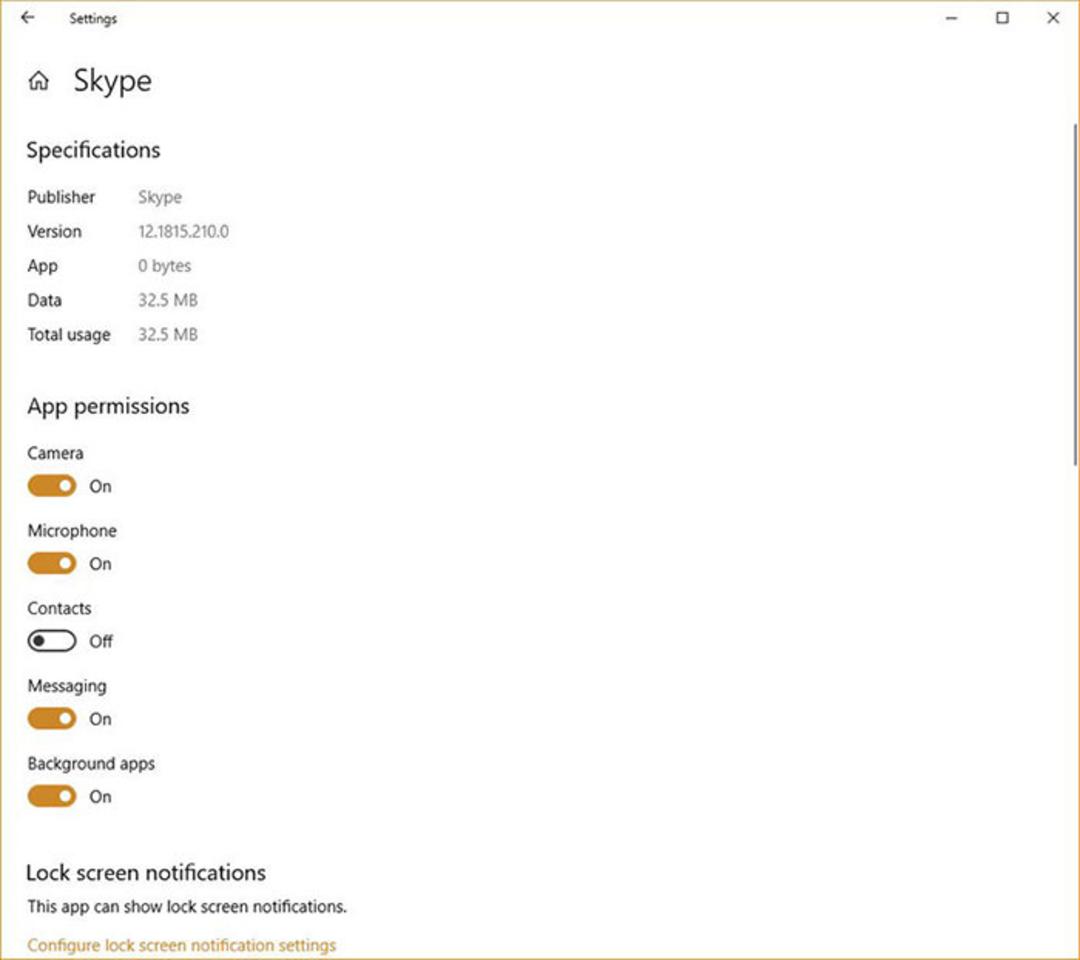Turn off the Camera permission toggle

pyautogui.click(x=52, y=486)
